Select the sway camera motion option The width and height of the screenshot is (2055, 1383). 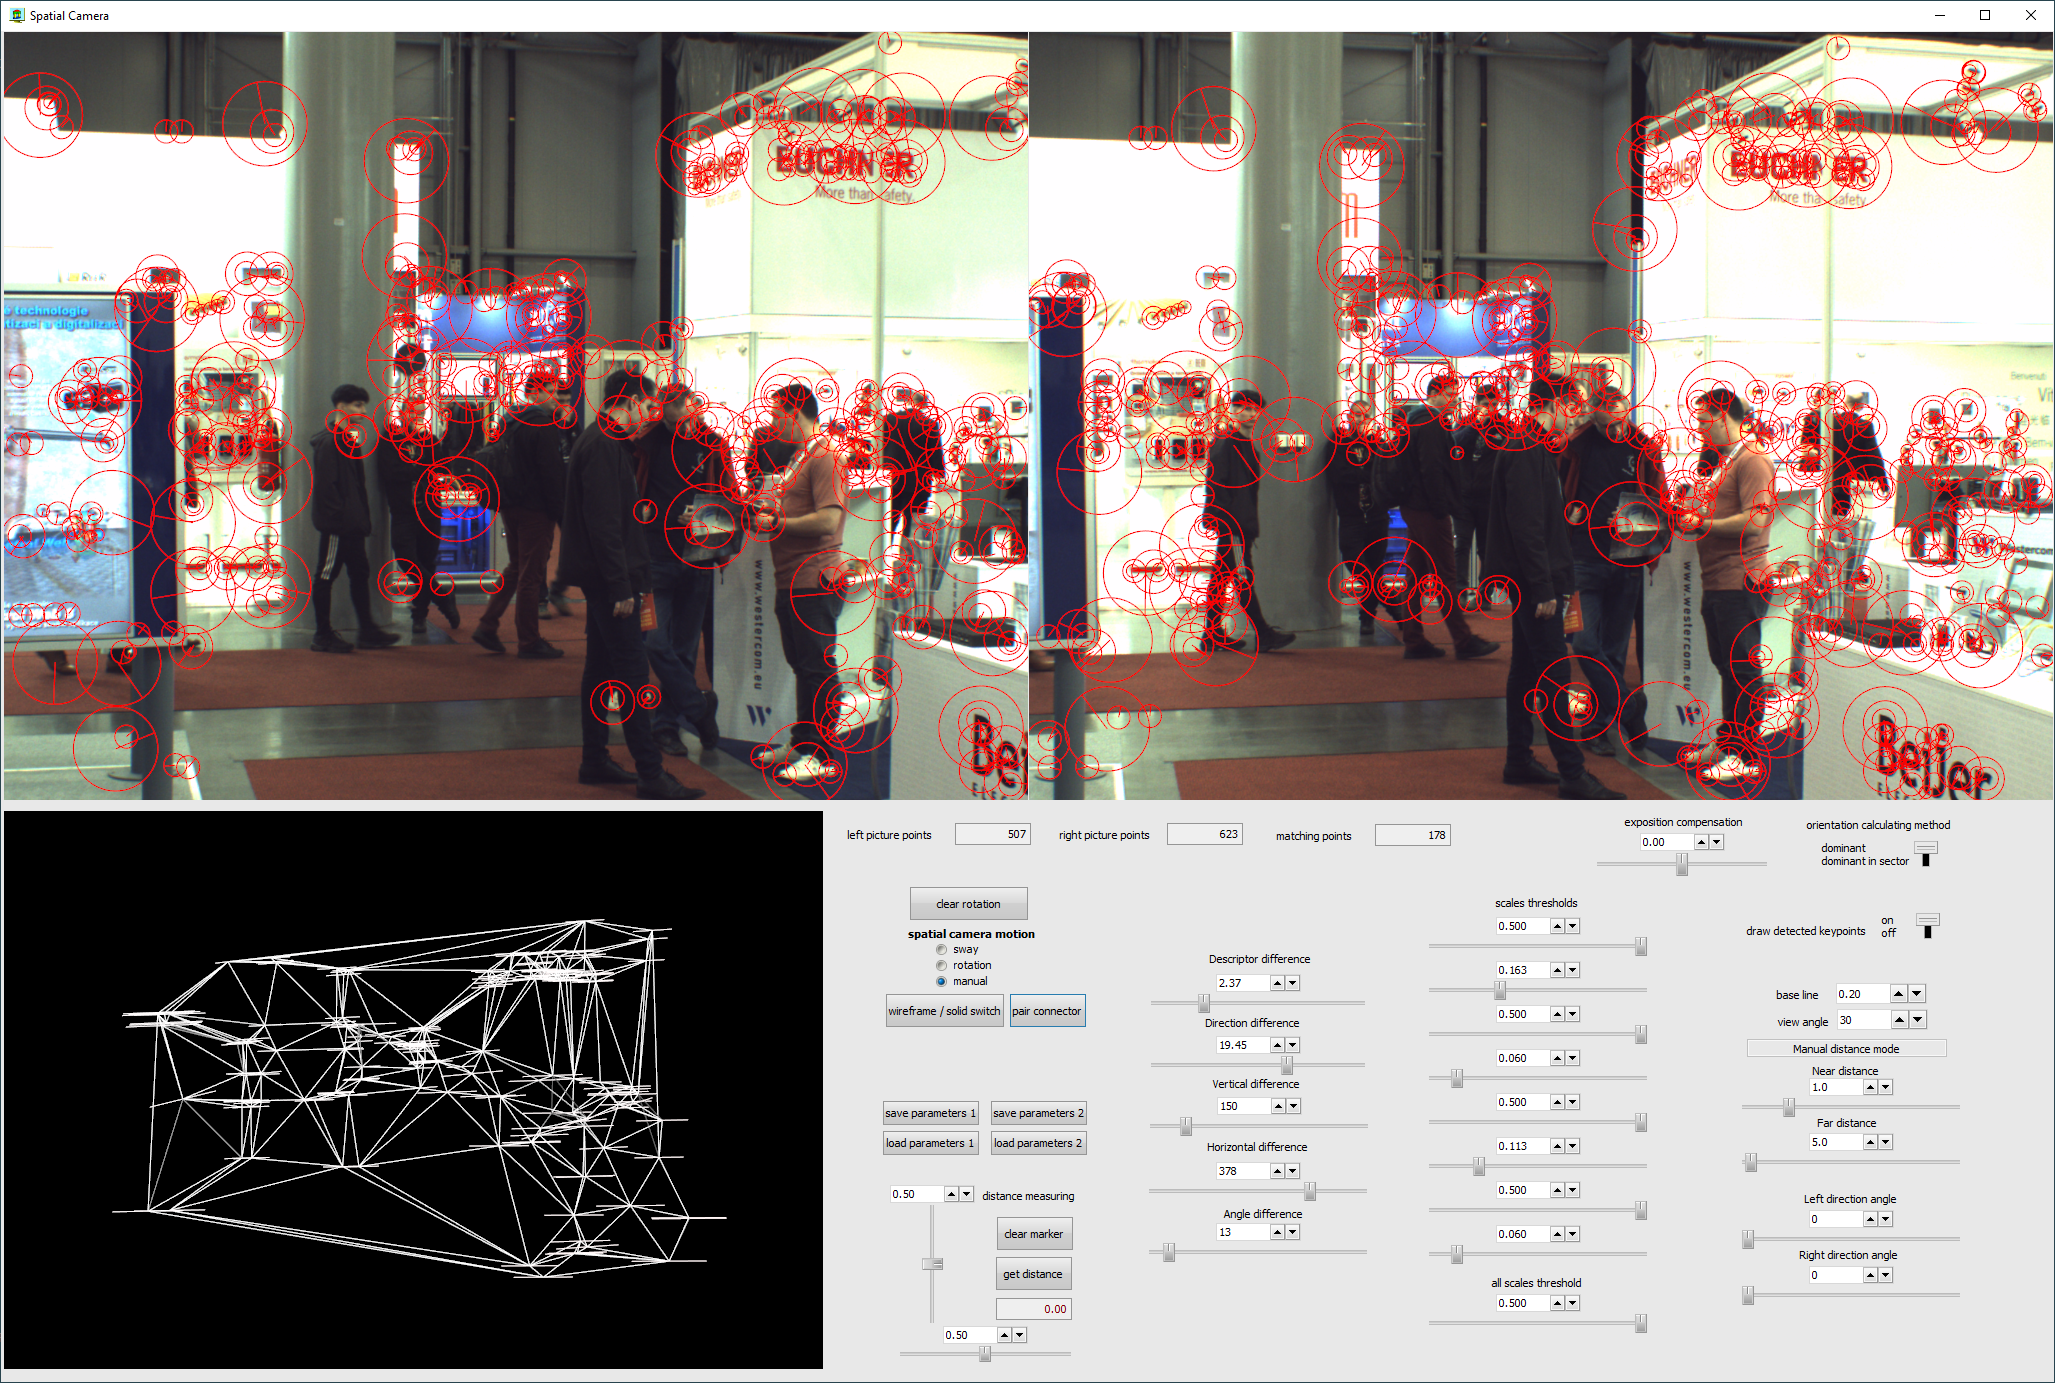(941, 950)
